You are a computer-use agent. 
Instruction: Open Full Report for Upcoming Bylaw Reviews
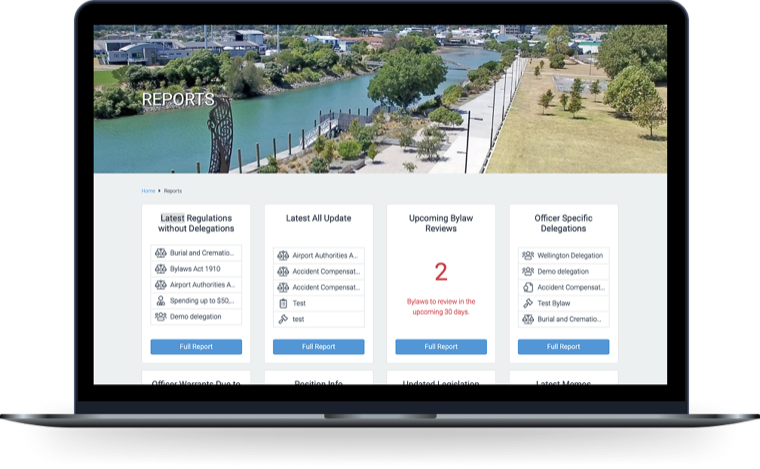point(441,346)
